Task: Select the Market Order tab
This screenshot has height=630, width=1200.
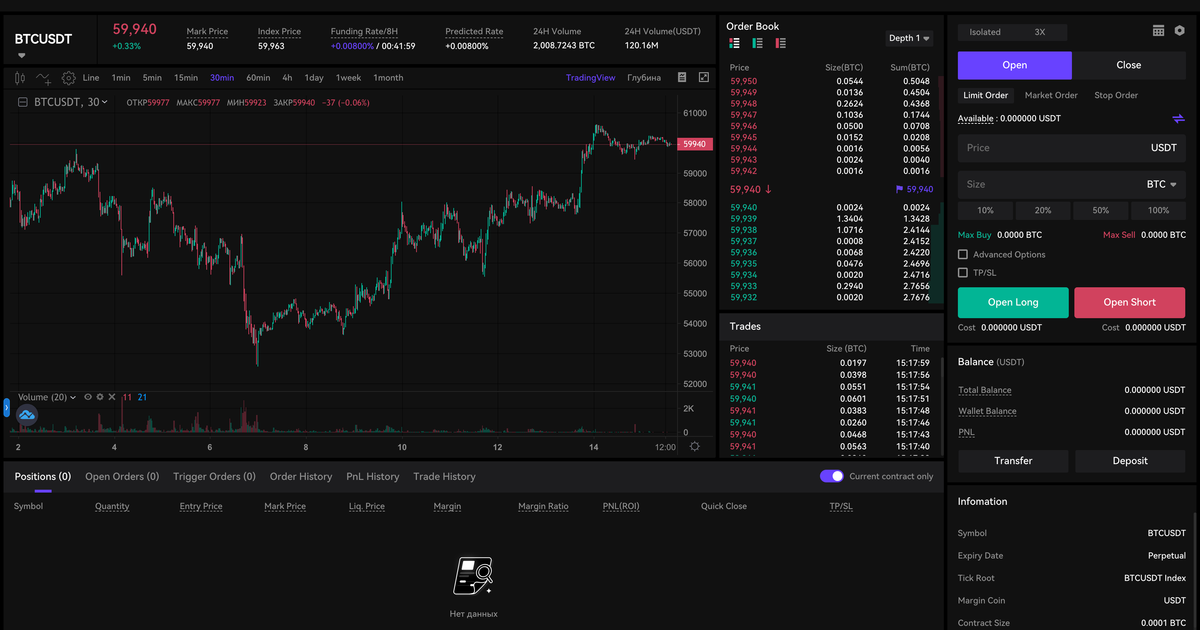Action: [1051, 95]
